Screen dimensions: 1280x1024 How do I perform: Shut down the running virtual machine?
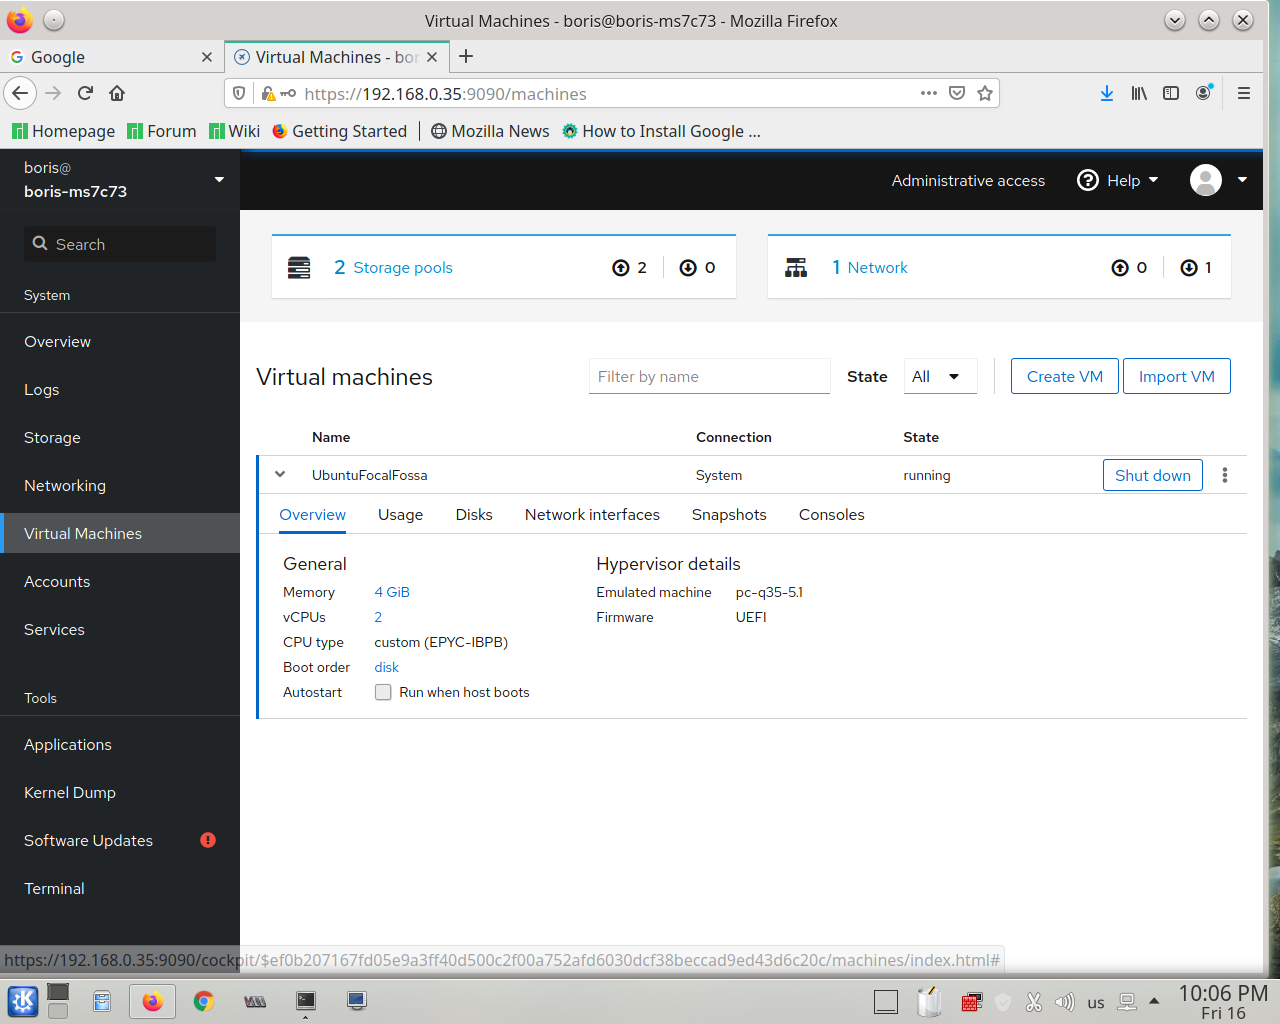[1152, 474]
